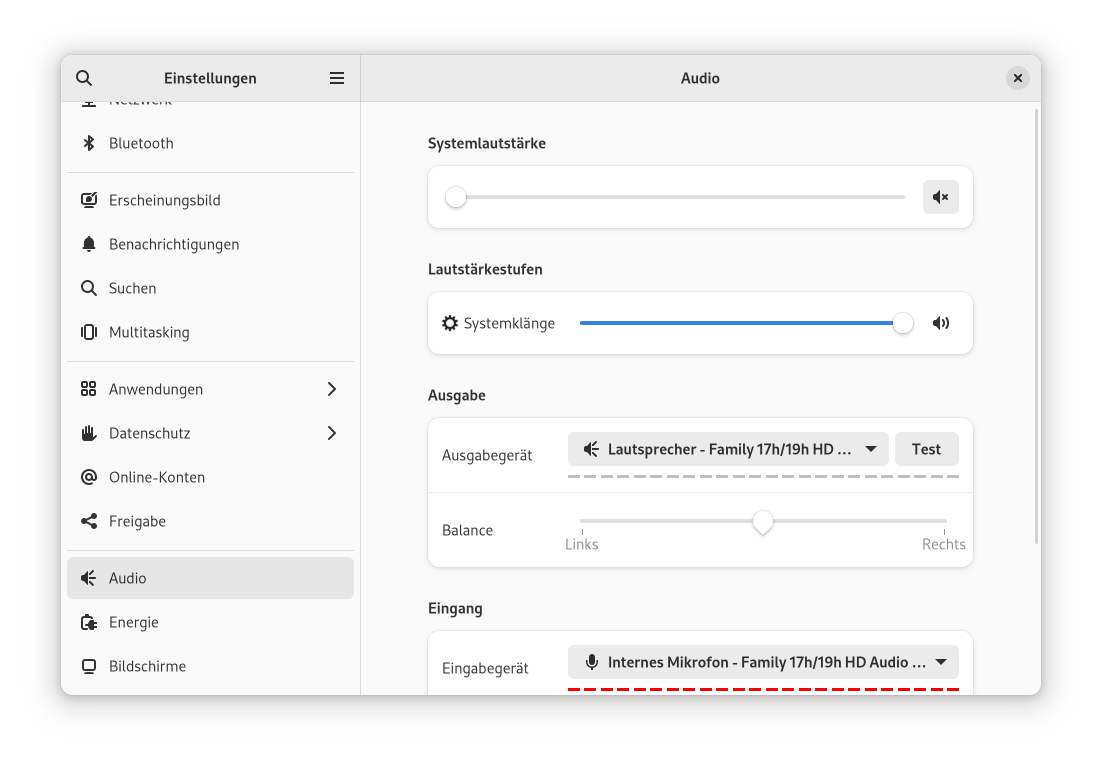The height and width of the screenshot is (762, 1102).
Task: Mute Systemklänge using its speaker icon
Action: tap(940, 323)
